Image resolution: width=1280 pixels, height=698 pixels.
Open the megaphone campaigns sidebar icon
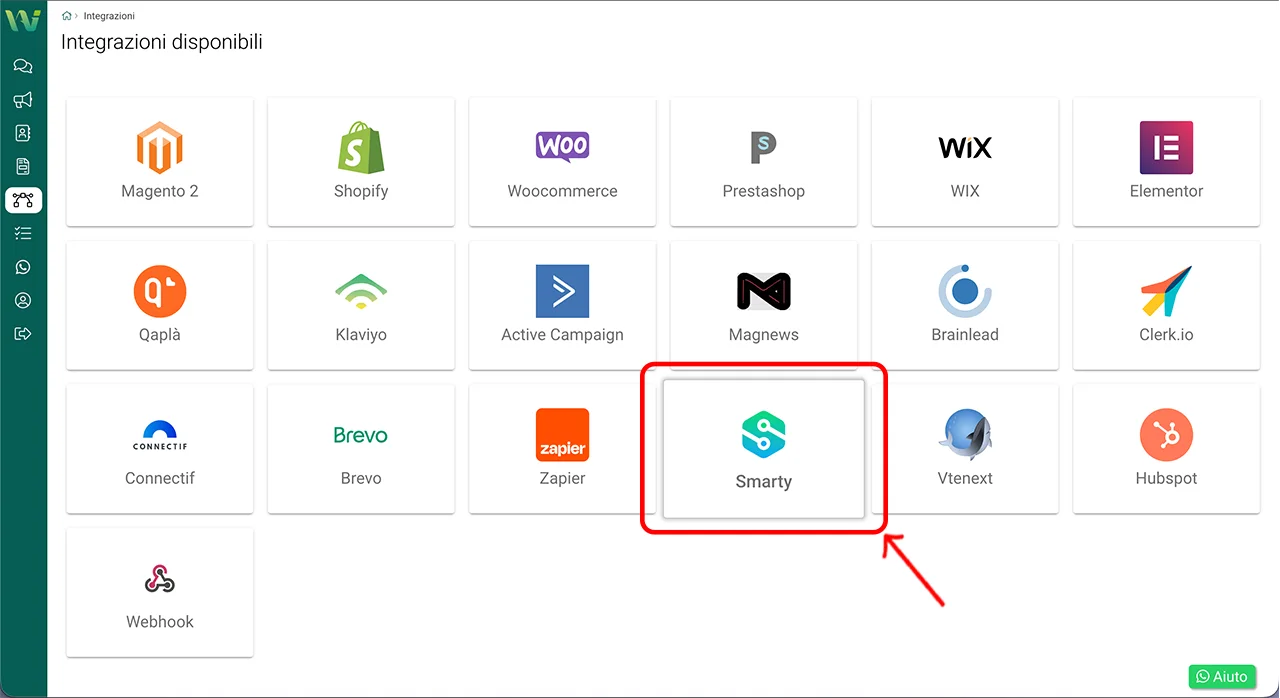click(23, 100)
